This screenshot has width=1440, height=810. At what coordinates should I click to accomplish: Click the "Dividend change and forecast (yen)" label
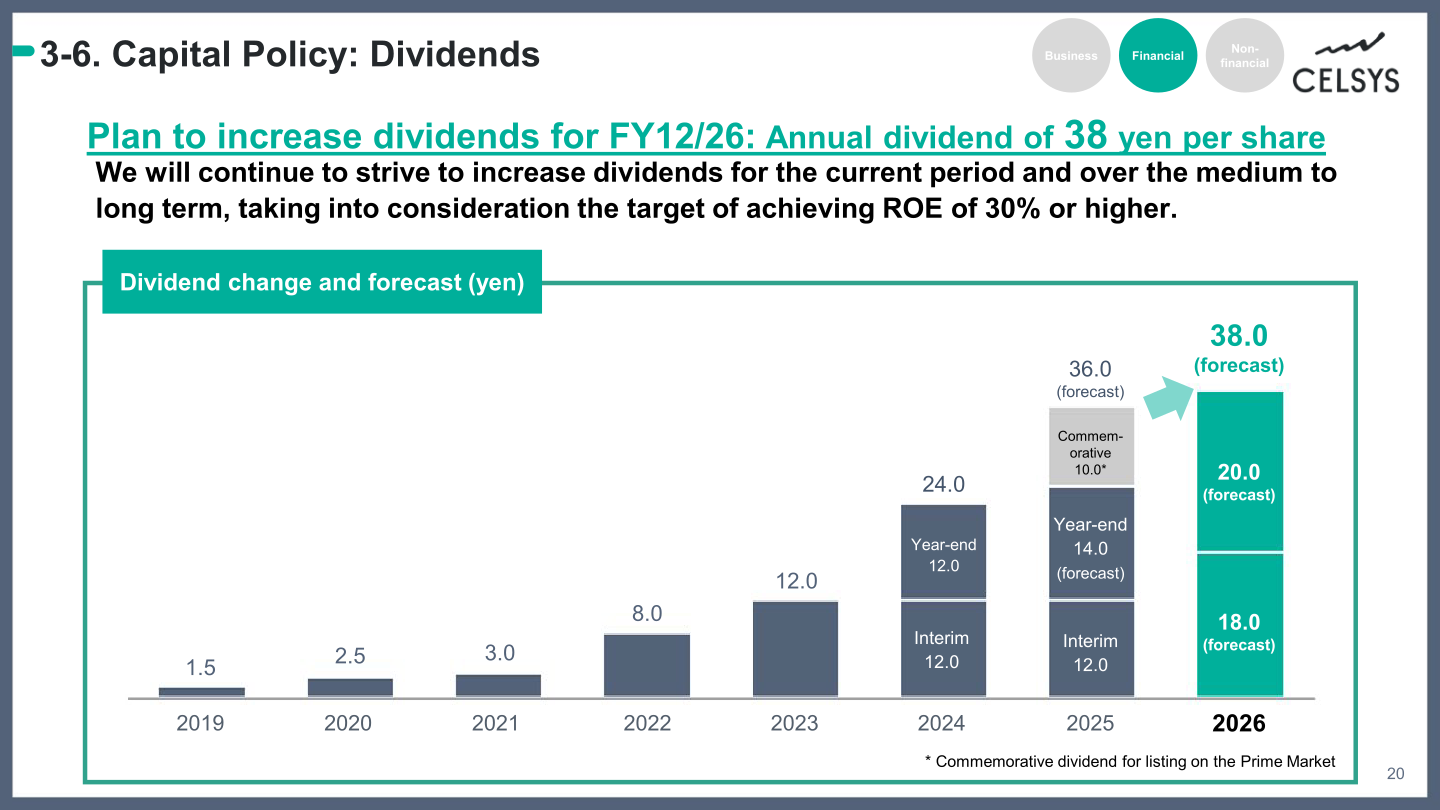pos(322,282)
